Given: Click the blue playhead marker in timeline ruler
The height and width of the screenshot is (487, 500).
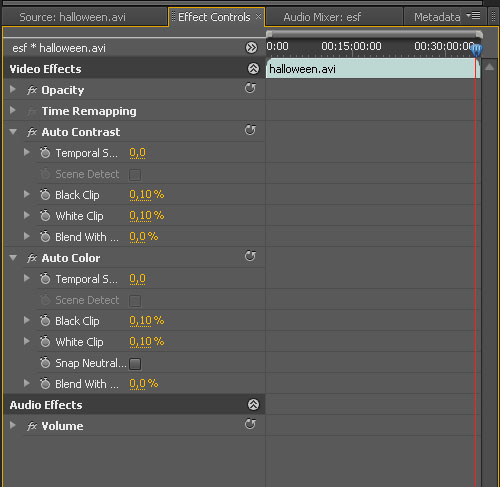Looking at the screenshot, I should pos(476,50).
